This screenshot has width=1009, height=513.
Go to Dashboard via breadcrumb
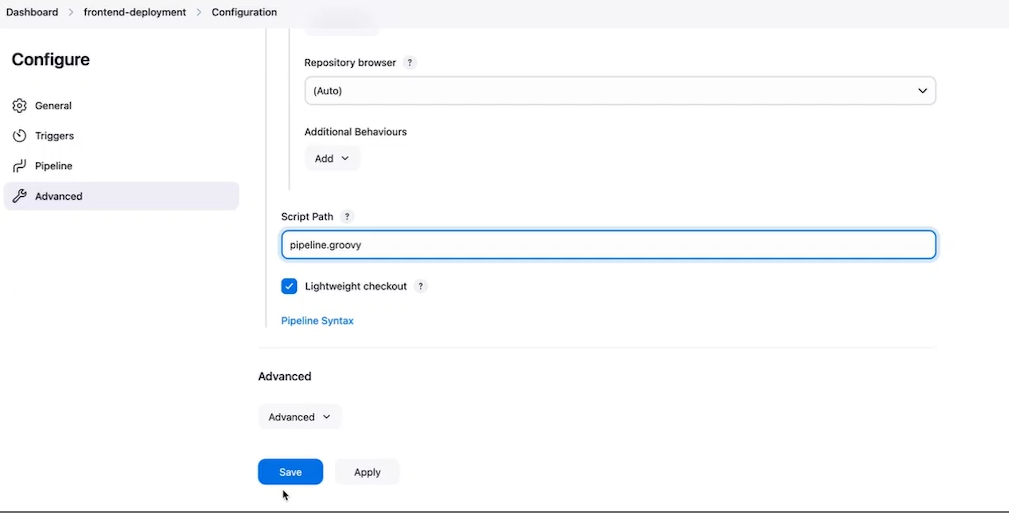coord(32,12)
